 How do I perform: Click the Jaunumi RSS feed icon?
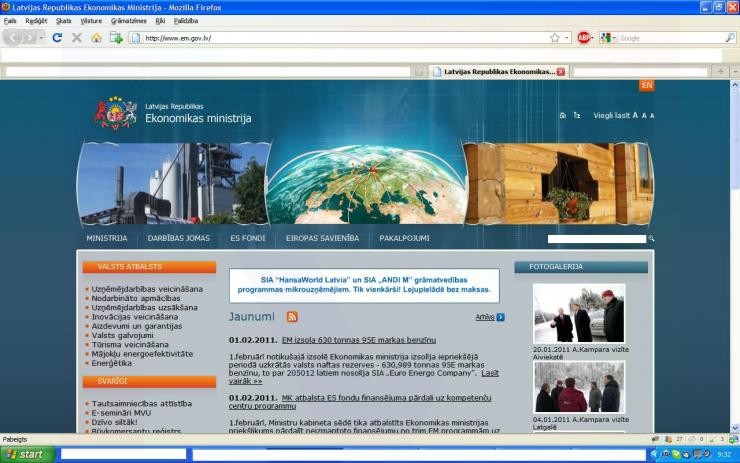(x=292, y=317)
